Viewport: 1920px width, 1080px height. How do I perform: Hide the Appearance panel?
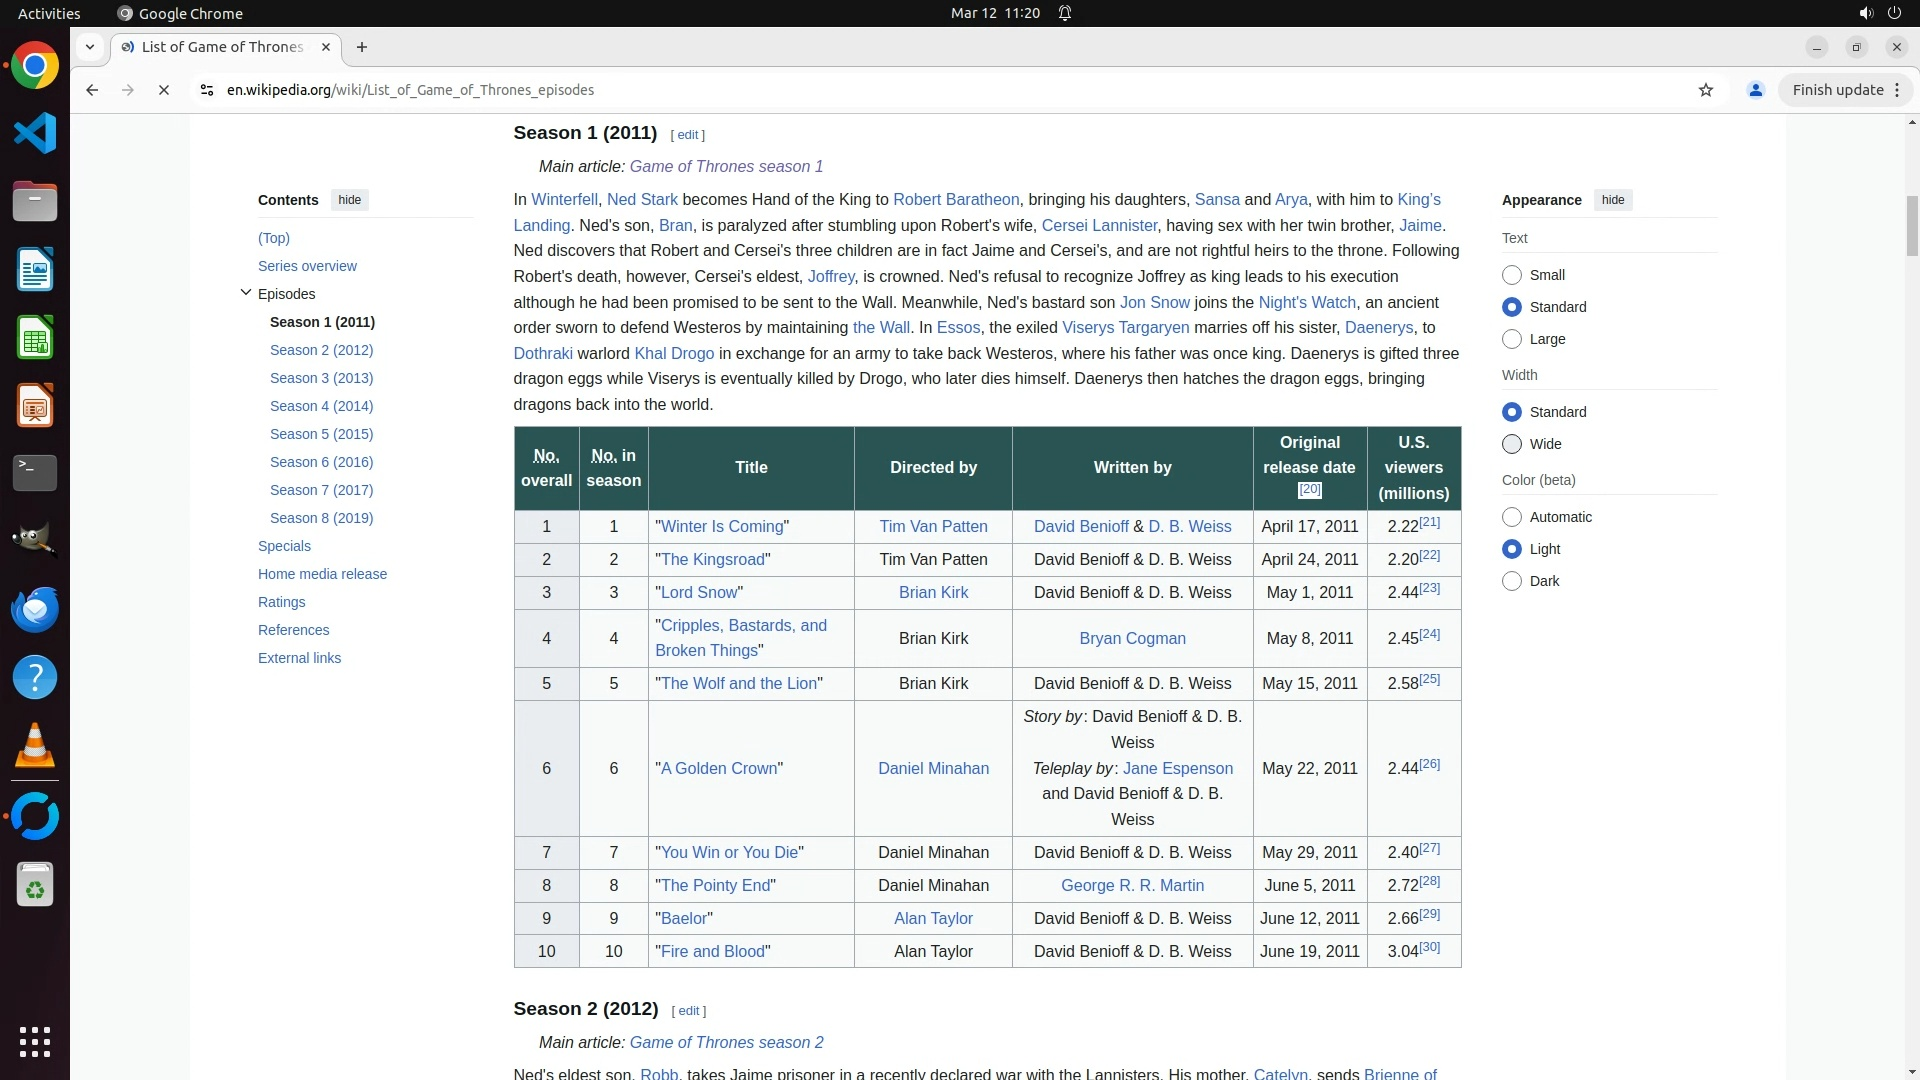[x=1612, y=200]
